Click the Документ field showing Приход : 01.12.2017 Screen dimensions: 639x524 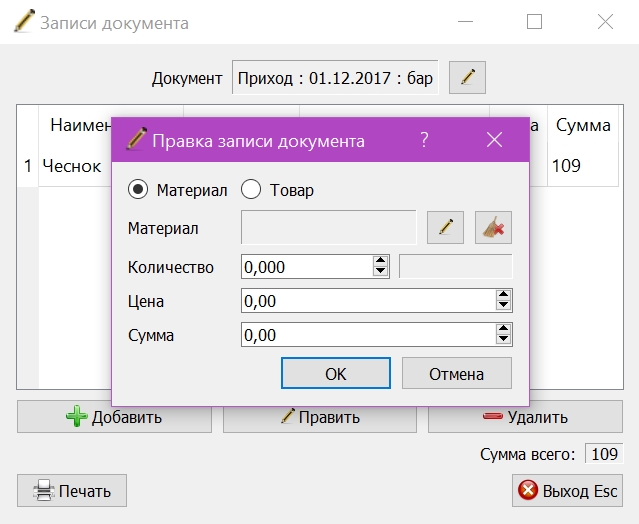[x=335, y=77]
